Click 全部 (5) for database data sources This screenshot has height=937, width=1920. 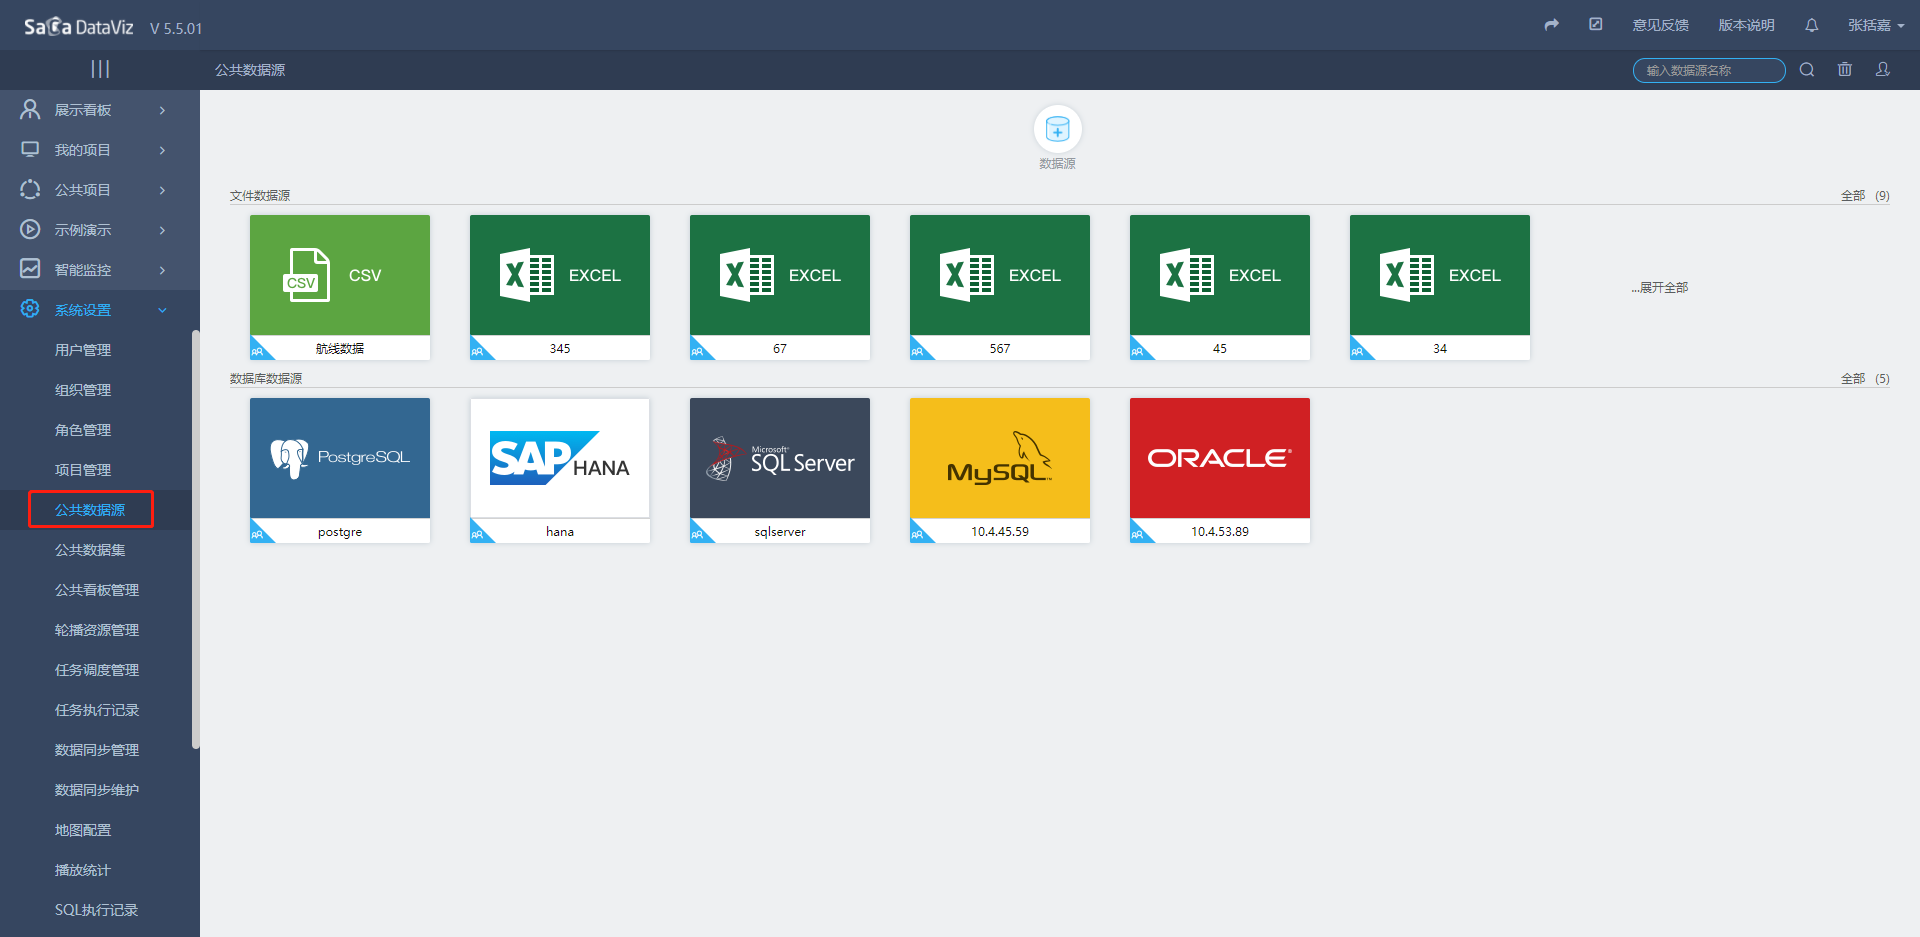point(1865,379)
